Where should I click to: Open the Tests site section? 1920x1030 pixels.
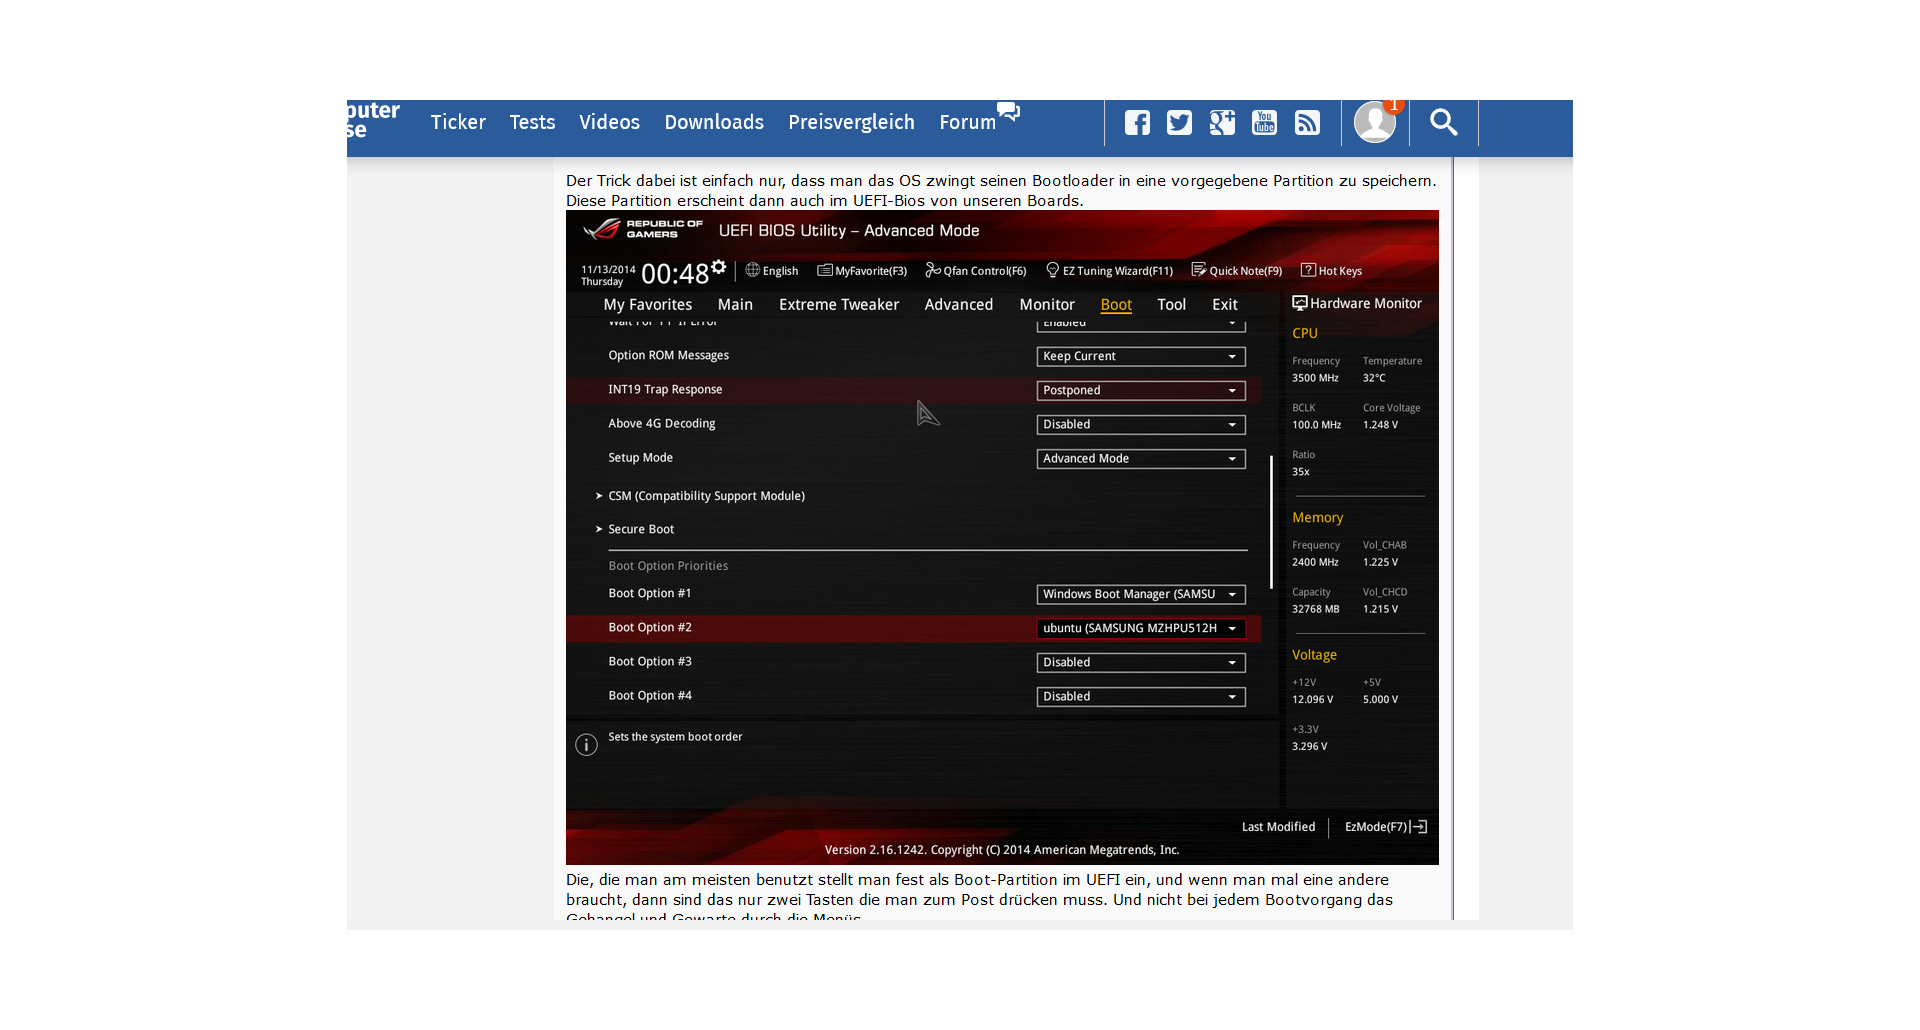click(532, 122)
